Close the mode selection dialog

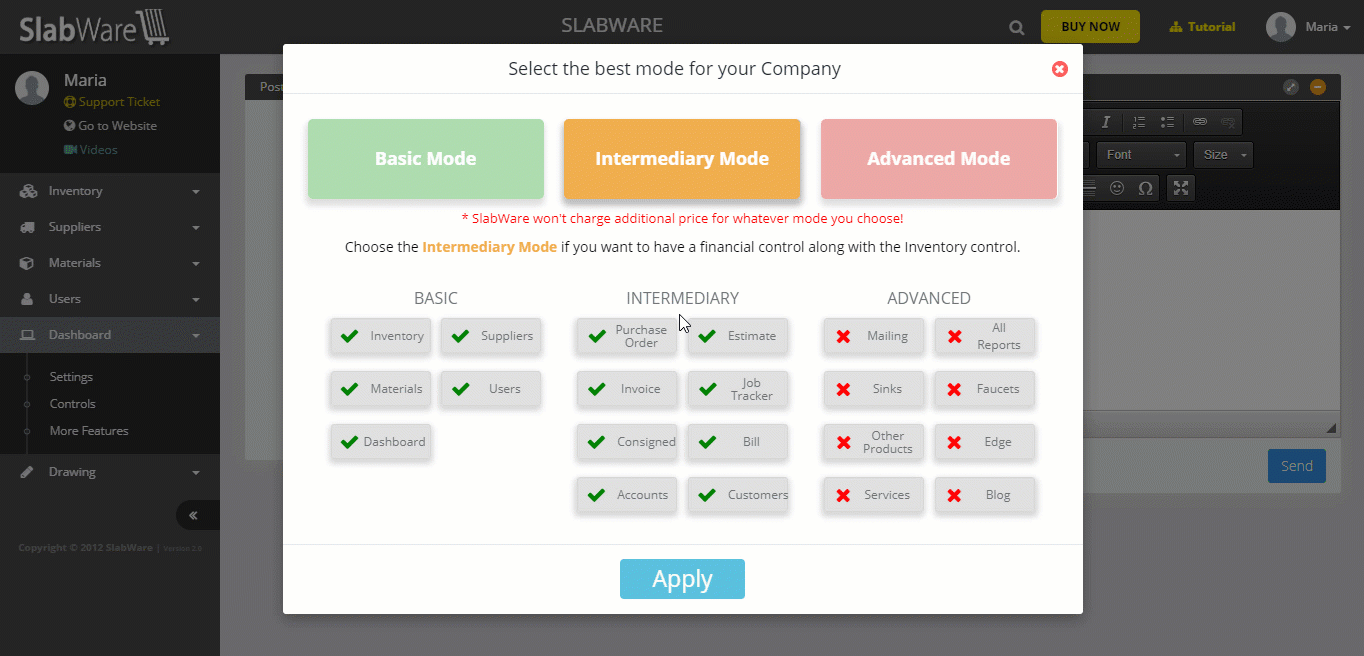[x=1060, y=69]
